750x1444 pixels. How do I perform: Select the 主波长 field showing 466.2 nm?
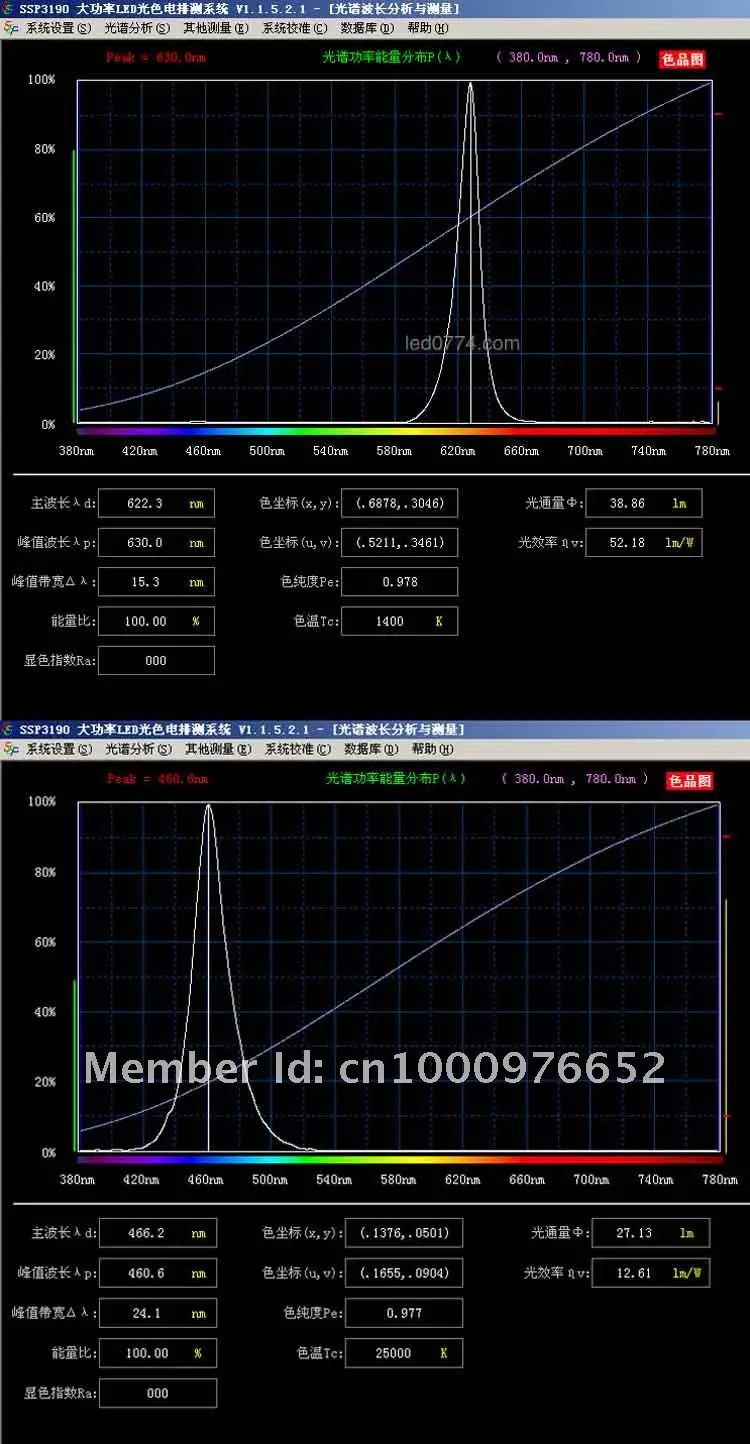tap(158, 1233)
